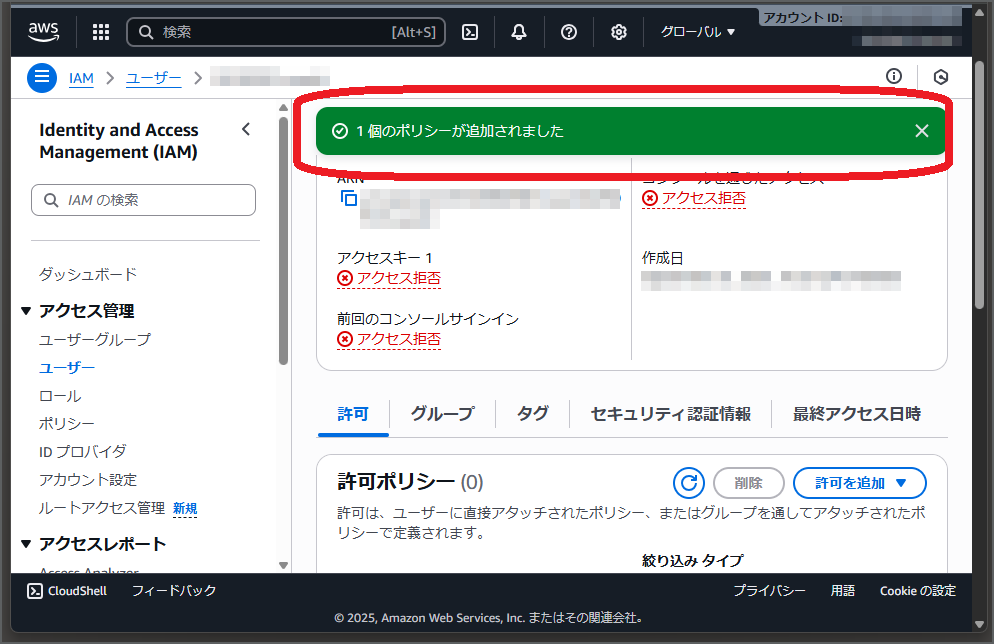Collapse the IAM side navigation panel
This screenshot has height=644, width=994.
pos(246,129)
